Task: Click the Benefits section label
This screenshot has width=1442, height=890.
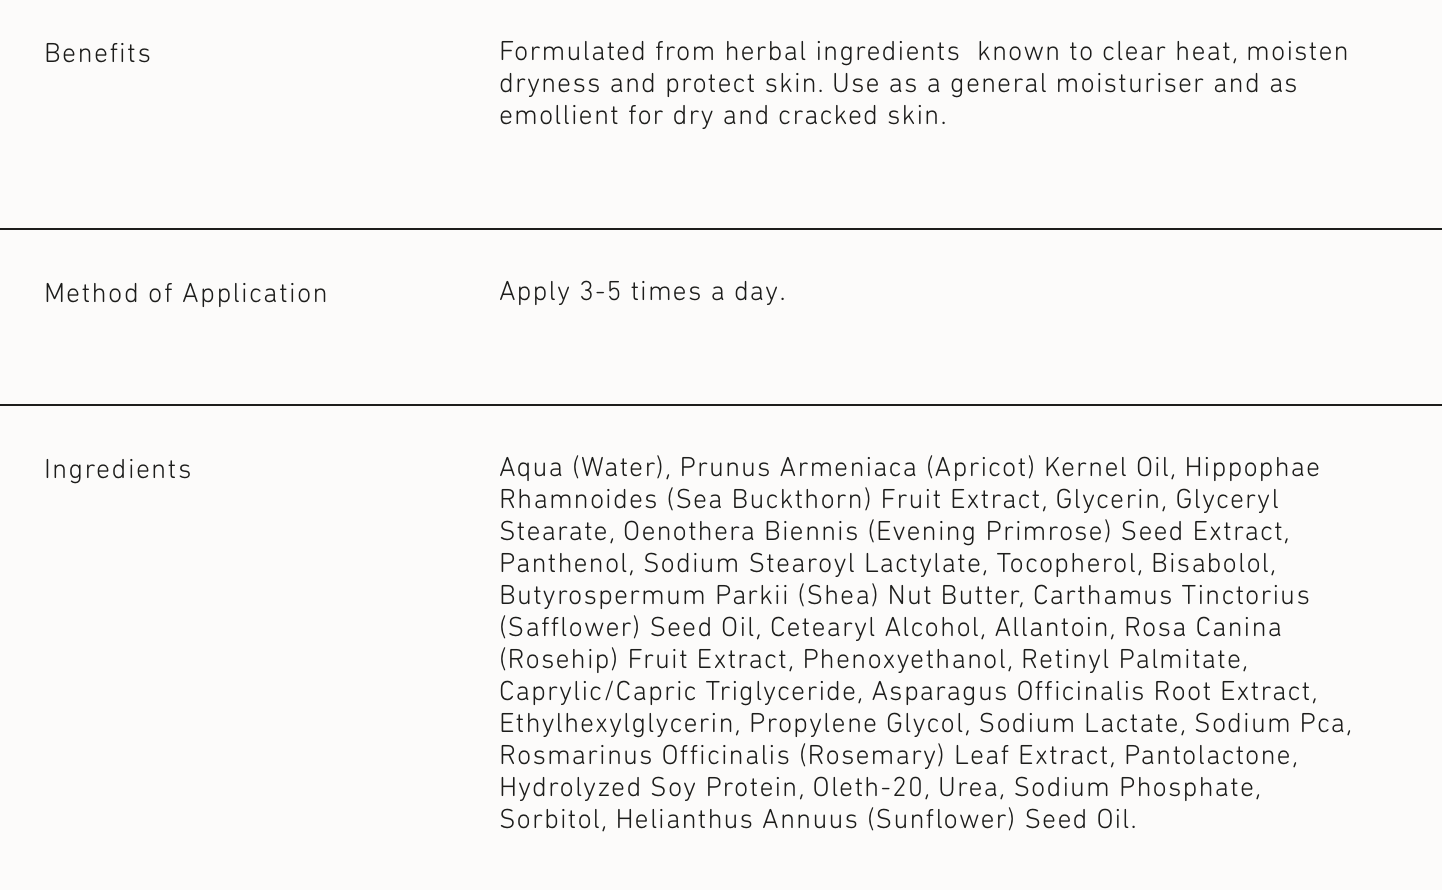Action: [97, 54]
